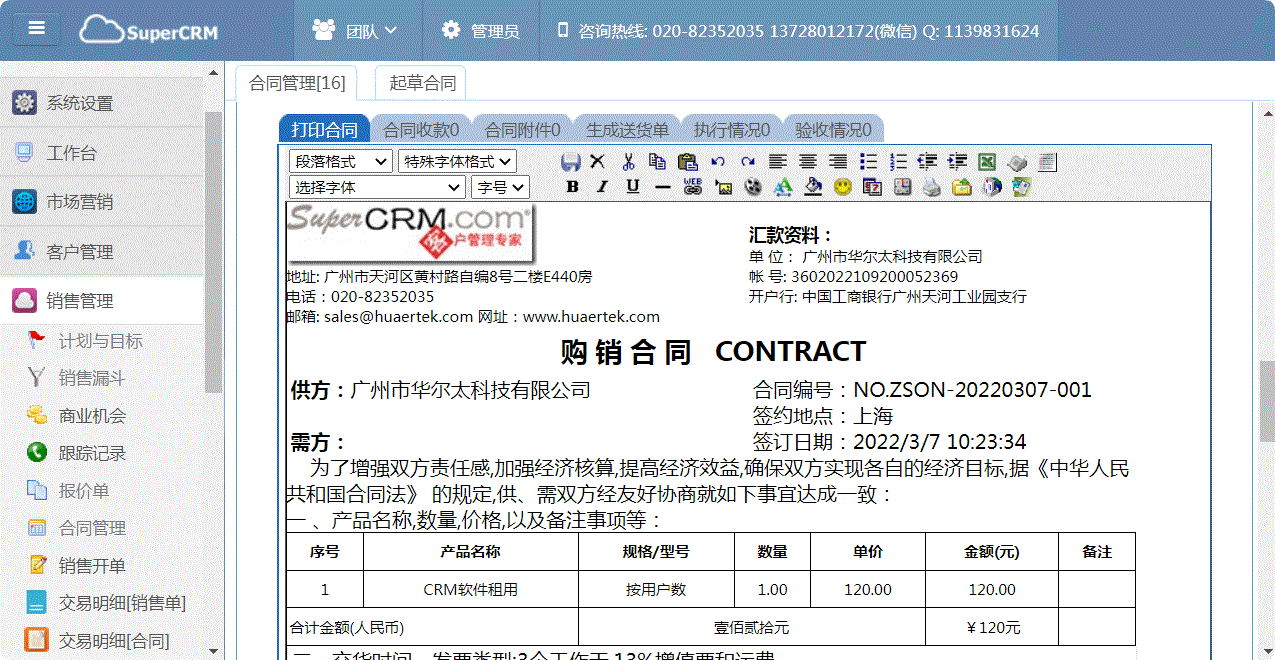Switch to the 合同管理[16] tab
The image size is (1275, 660).
[297, 83]
